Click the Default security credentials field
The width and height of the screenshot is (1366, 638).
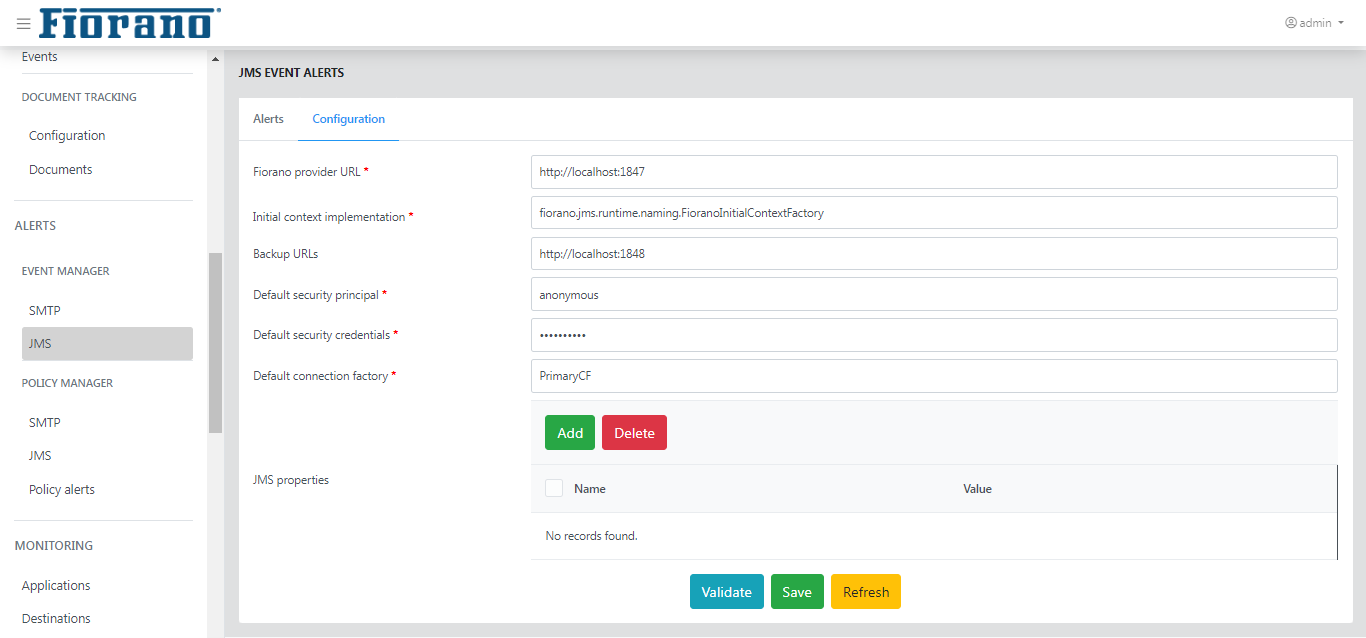[934, 335]
